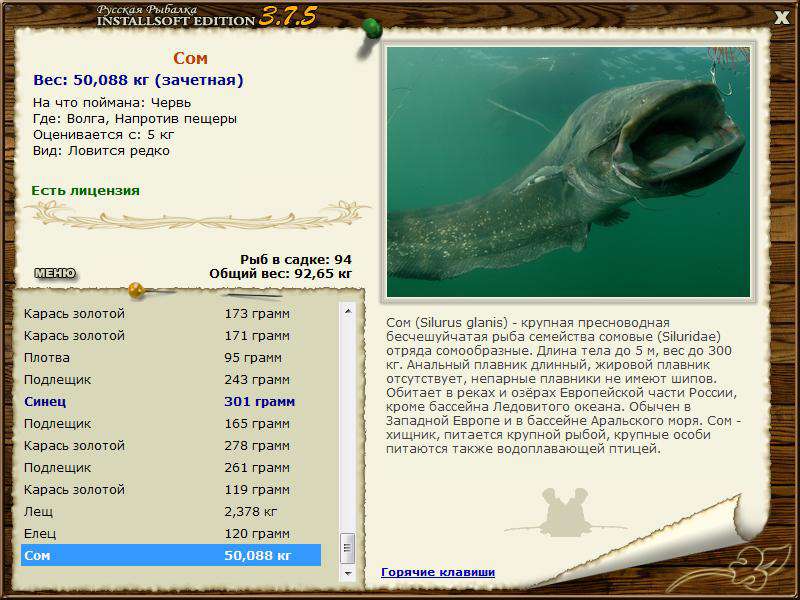Select the highlighted Сом 50,088 кг row

pos(171,555)
